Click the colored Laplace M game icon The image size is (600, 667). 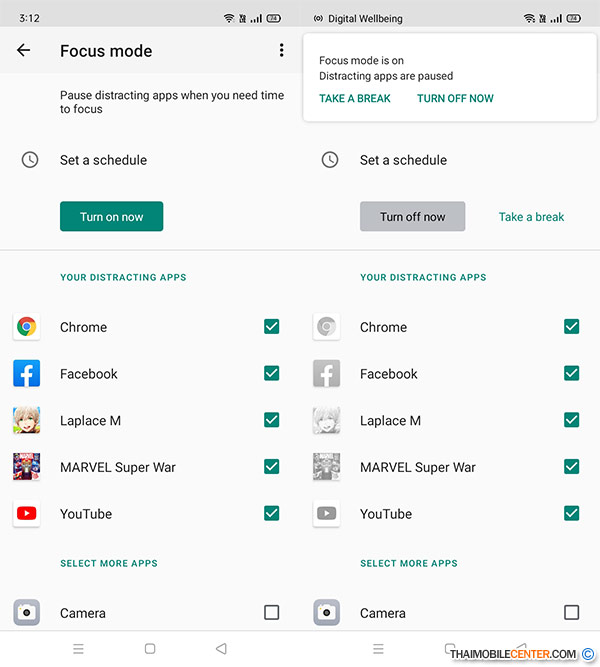point(27,420)
